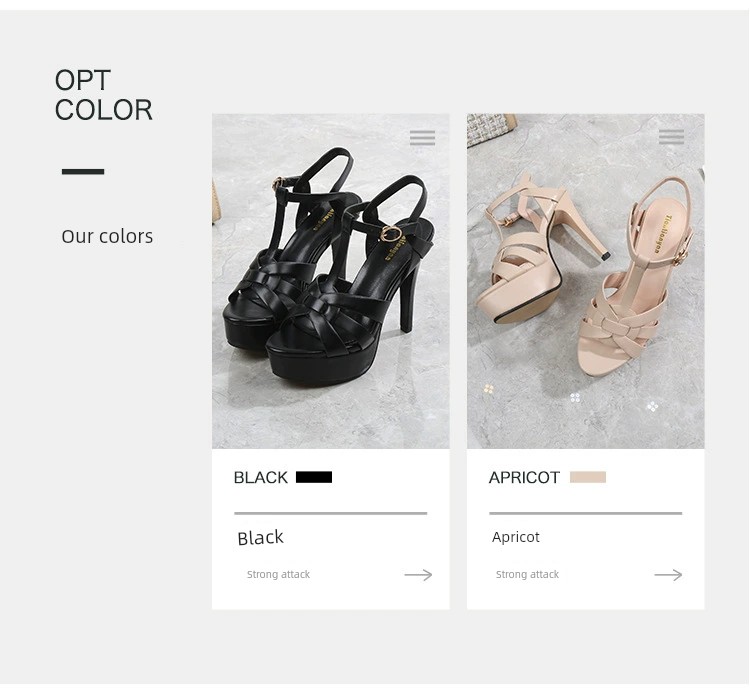Click "Strong attack" text under Apricot
750x695 pixels.
point(527,575)
